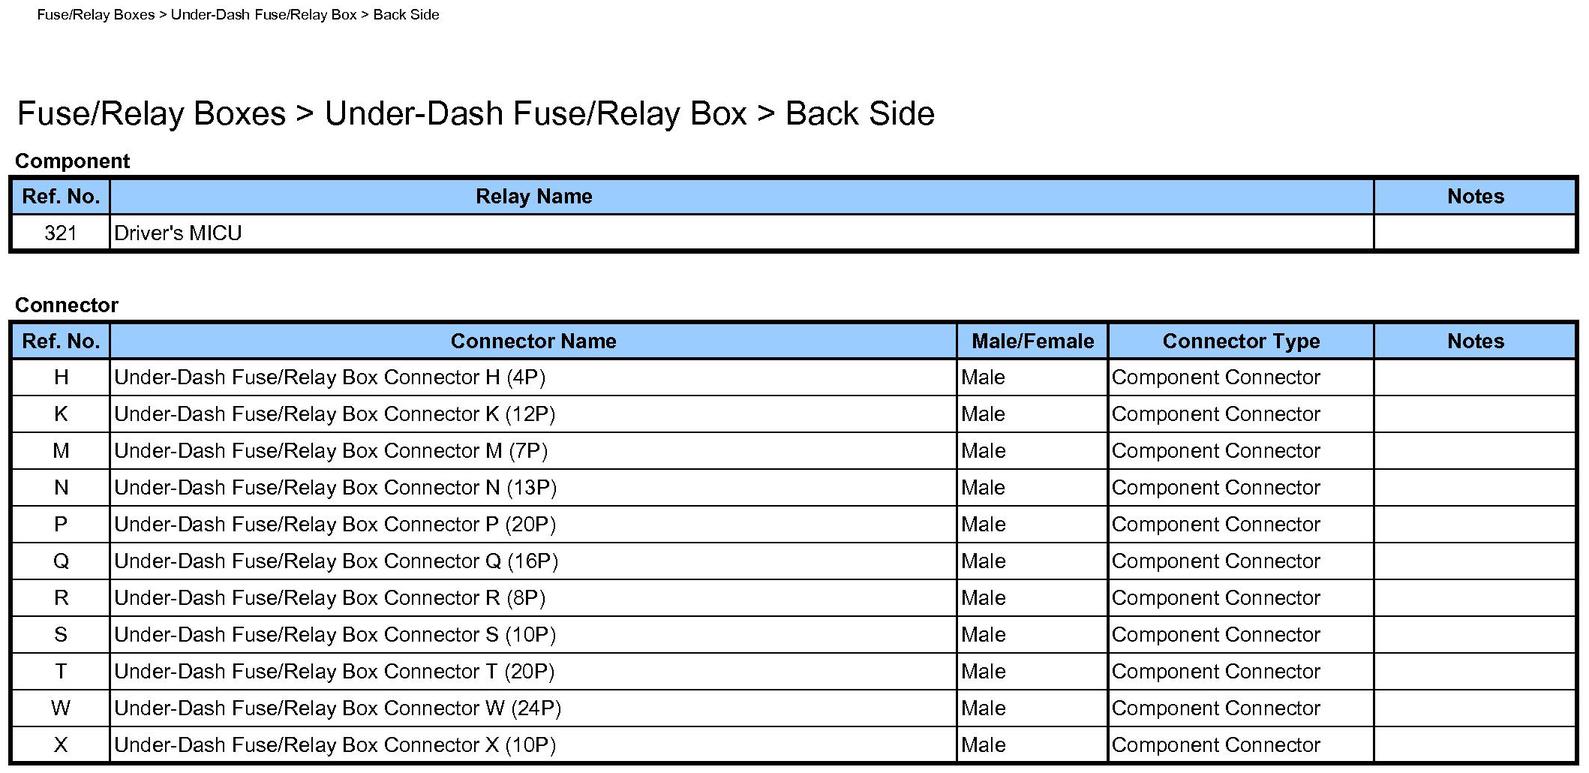This screenshot has height=773, width=1589.
Task: Select Connector H (4P) name cell
Action: point(330,378)
